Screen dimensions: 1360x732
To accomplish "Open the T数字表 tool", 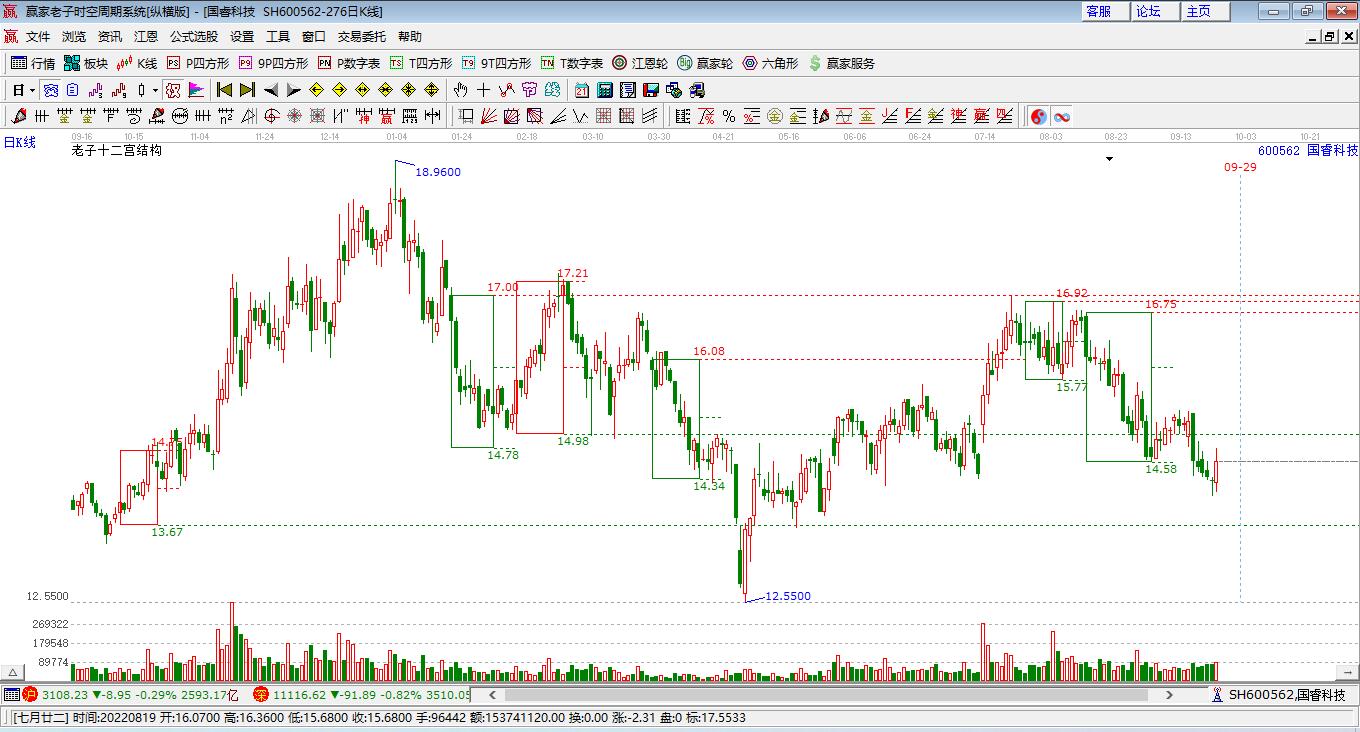I will 572,63.
